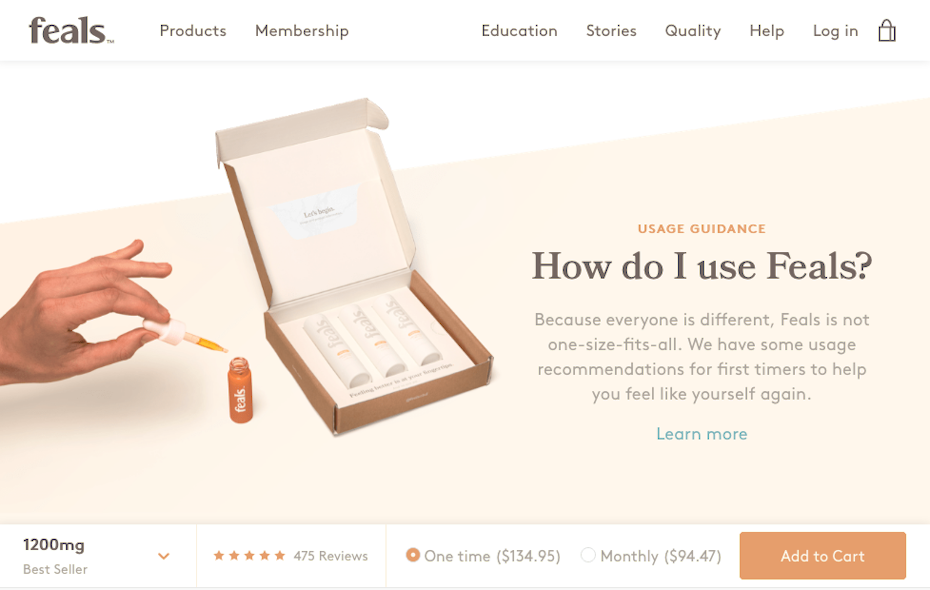Click the five-star rating icons
The image size is (930, 590).
249,556
